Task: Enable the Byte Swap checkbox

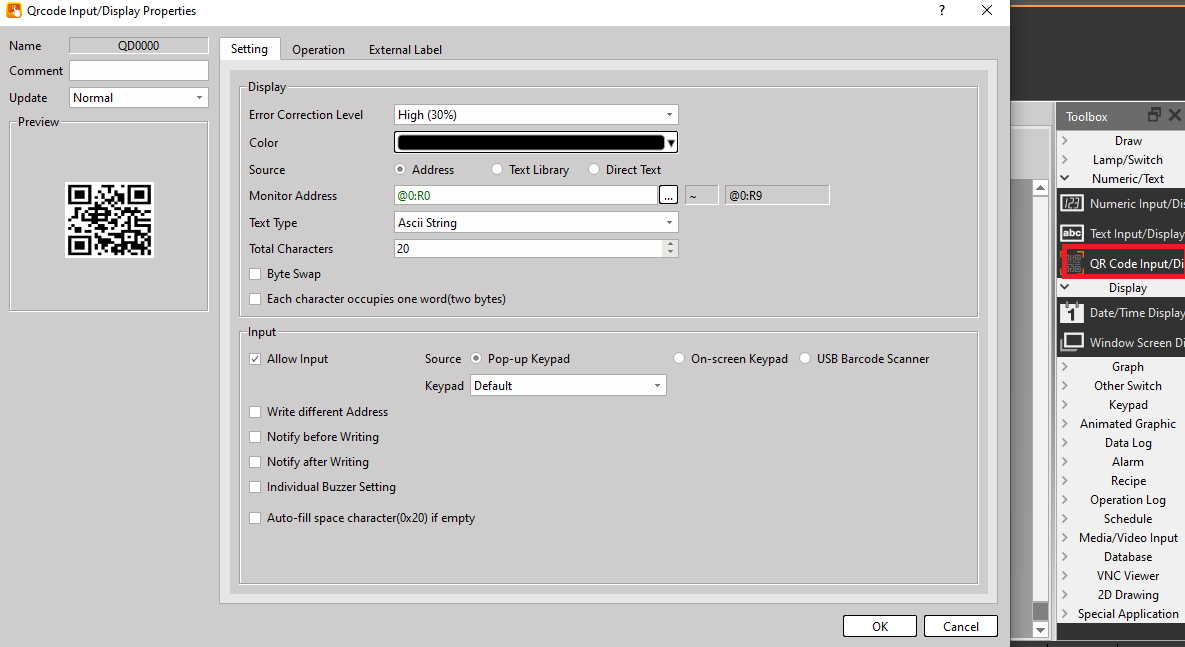Action: coord(255,274)
